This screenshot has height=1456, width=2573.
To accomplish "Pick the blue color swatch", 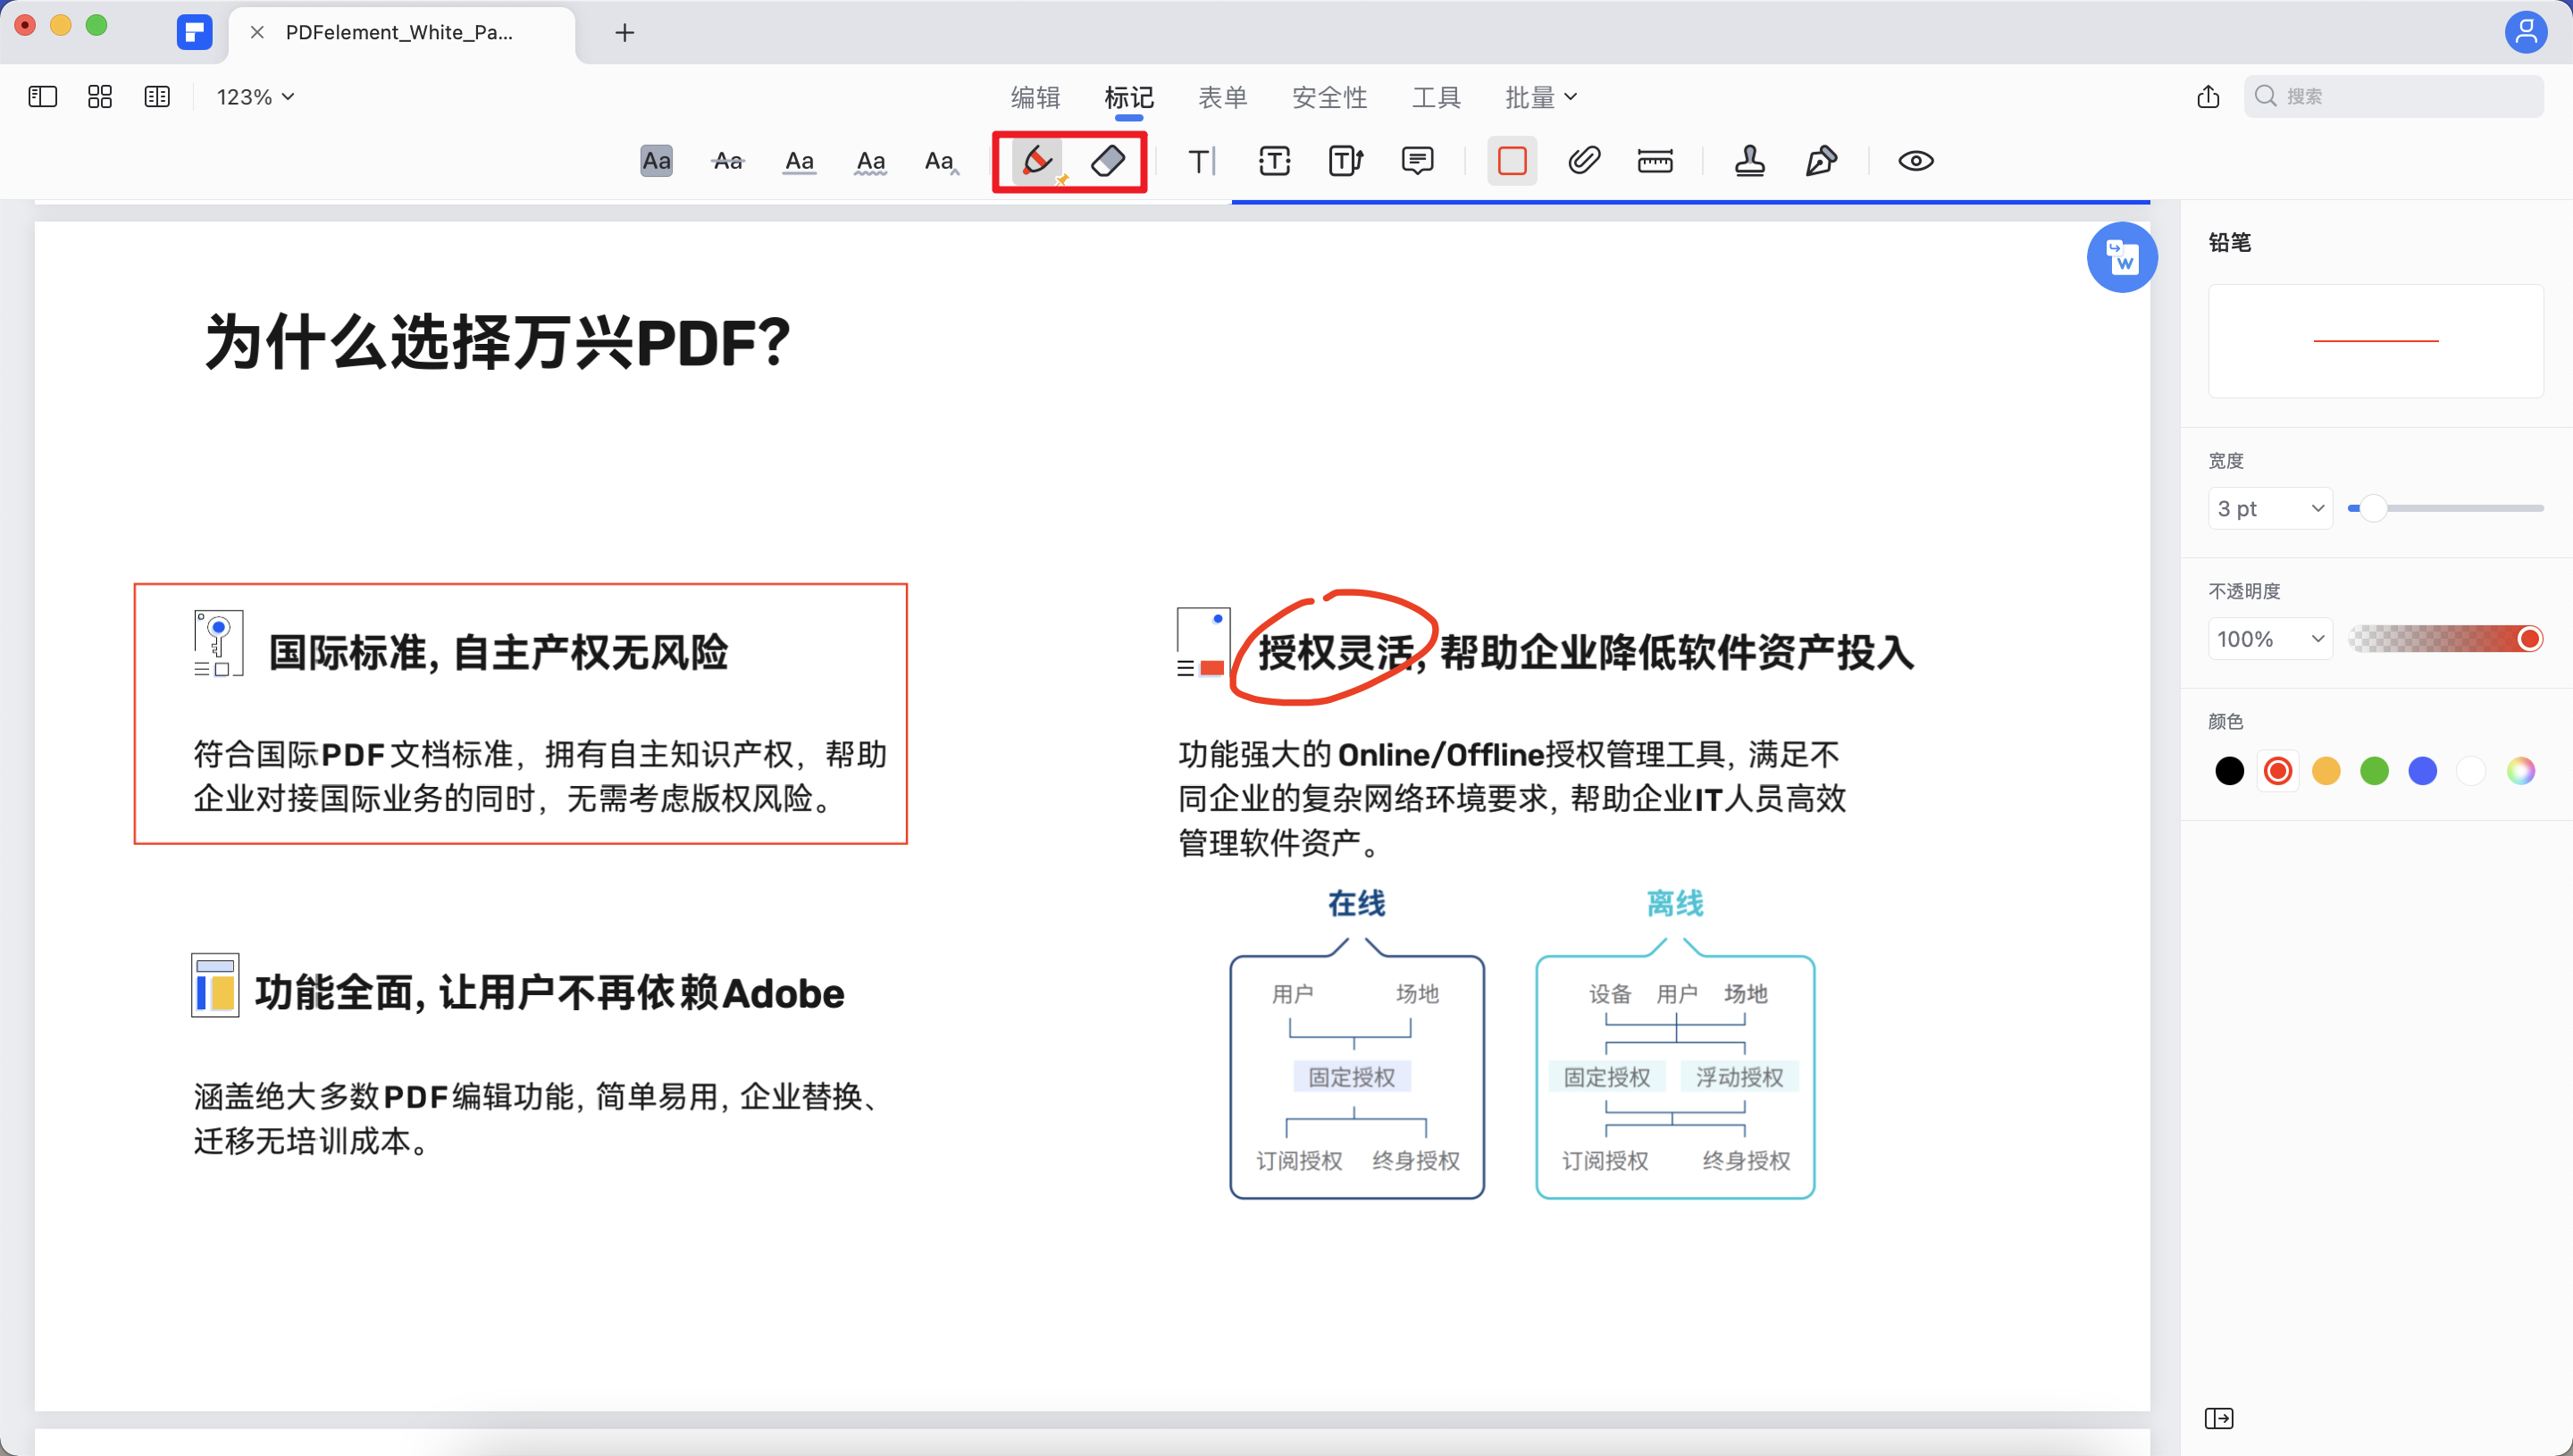I will 2422,771.
